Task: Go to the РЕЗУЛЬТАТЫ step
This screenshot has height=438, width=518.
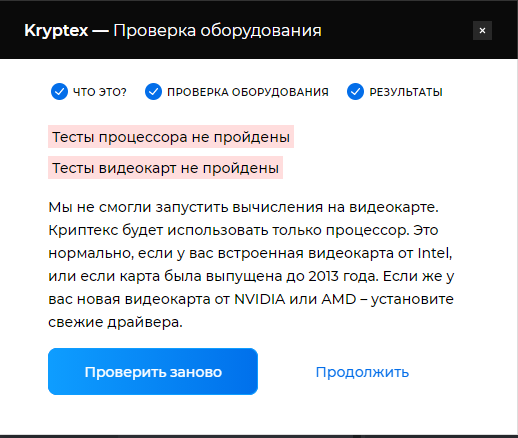Action: [x=406, y=92]
